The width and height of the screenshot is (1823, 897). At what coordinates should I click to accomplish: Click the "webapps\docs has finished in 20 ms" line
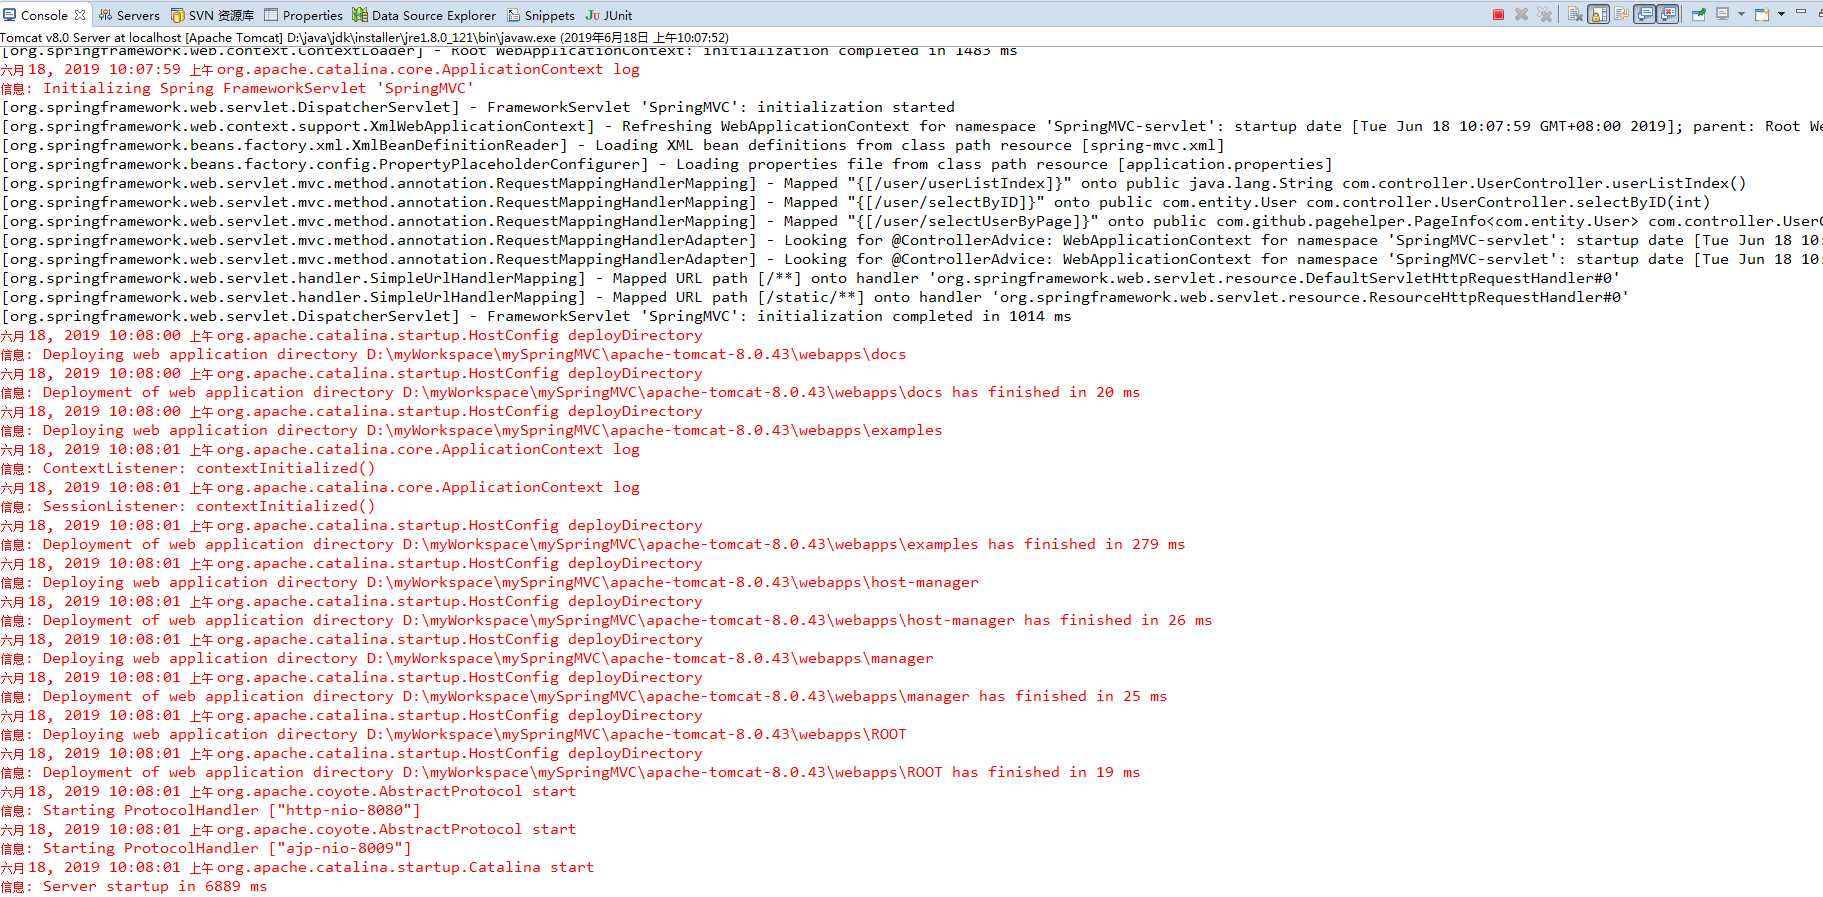point(570,392)
